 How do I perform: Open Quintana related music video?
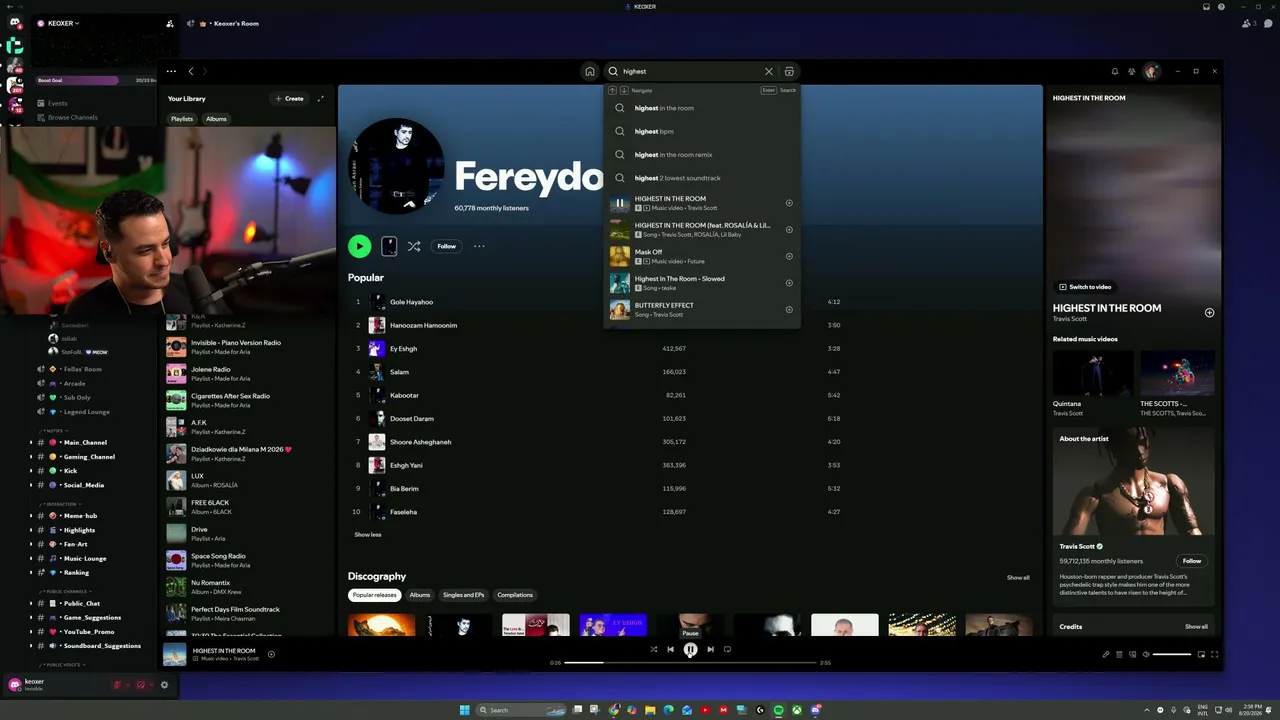1093,383
